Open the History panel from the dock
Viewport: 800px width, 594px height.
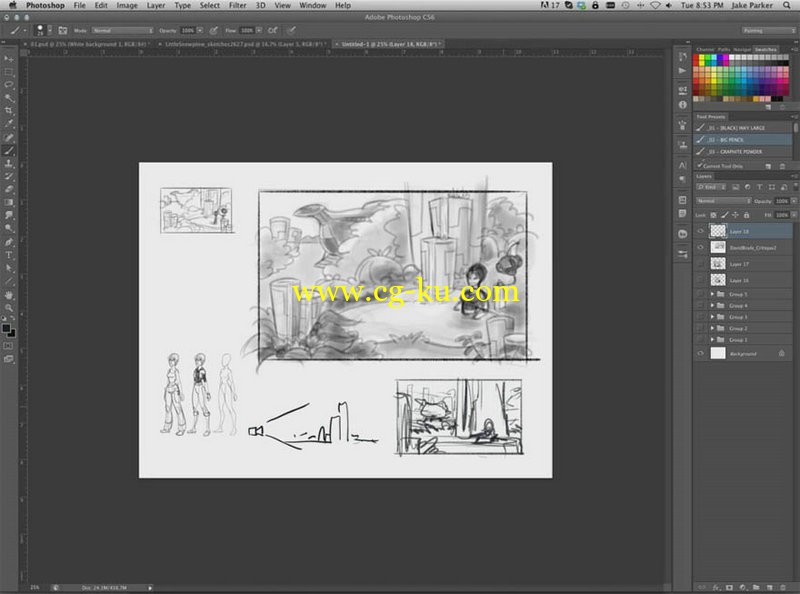point(683,56)
